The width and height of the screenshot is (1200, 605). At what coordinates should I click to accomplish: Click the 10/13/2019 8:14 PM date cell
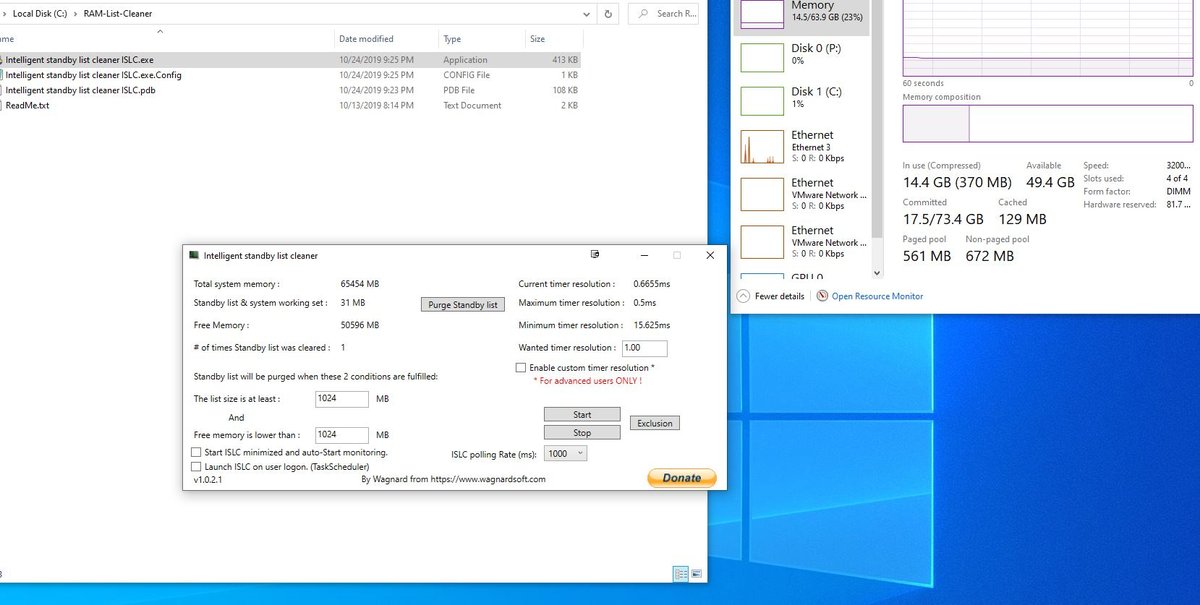tap(376, 105)
